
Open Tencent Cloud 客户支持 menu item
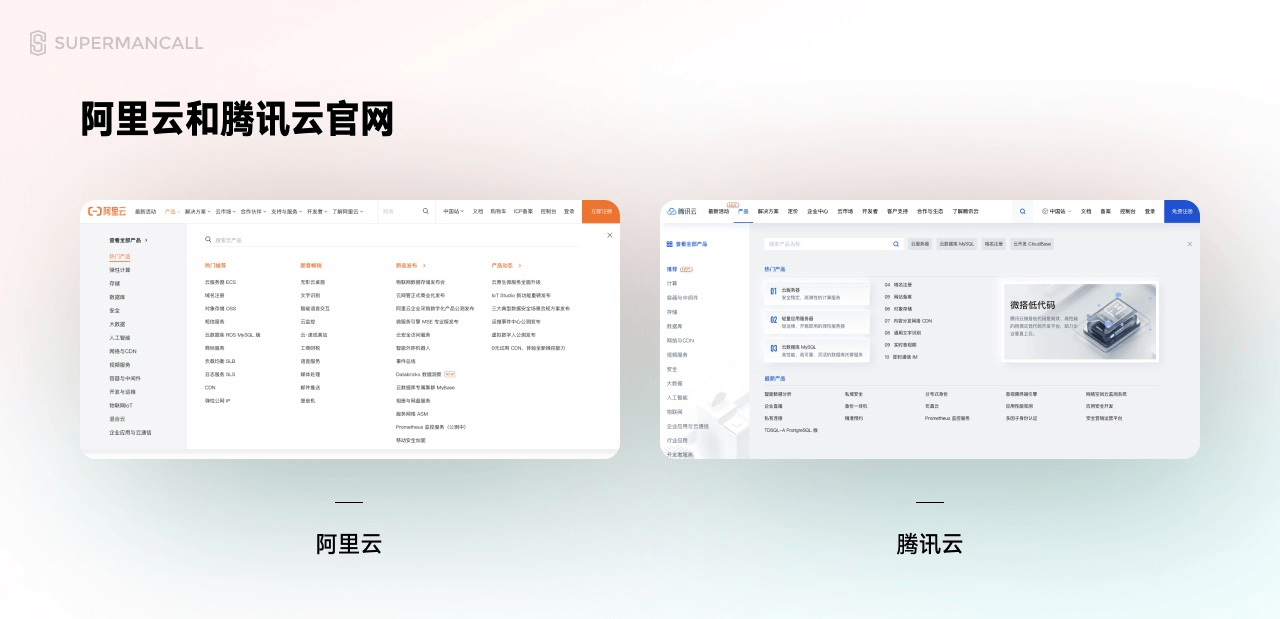897,211
